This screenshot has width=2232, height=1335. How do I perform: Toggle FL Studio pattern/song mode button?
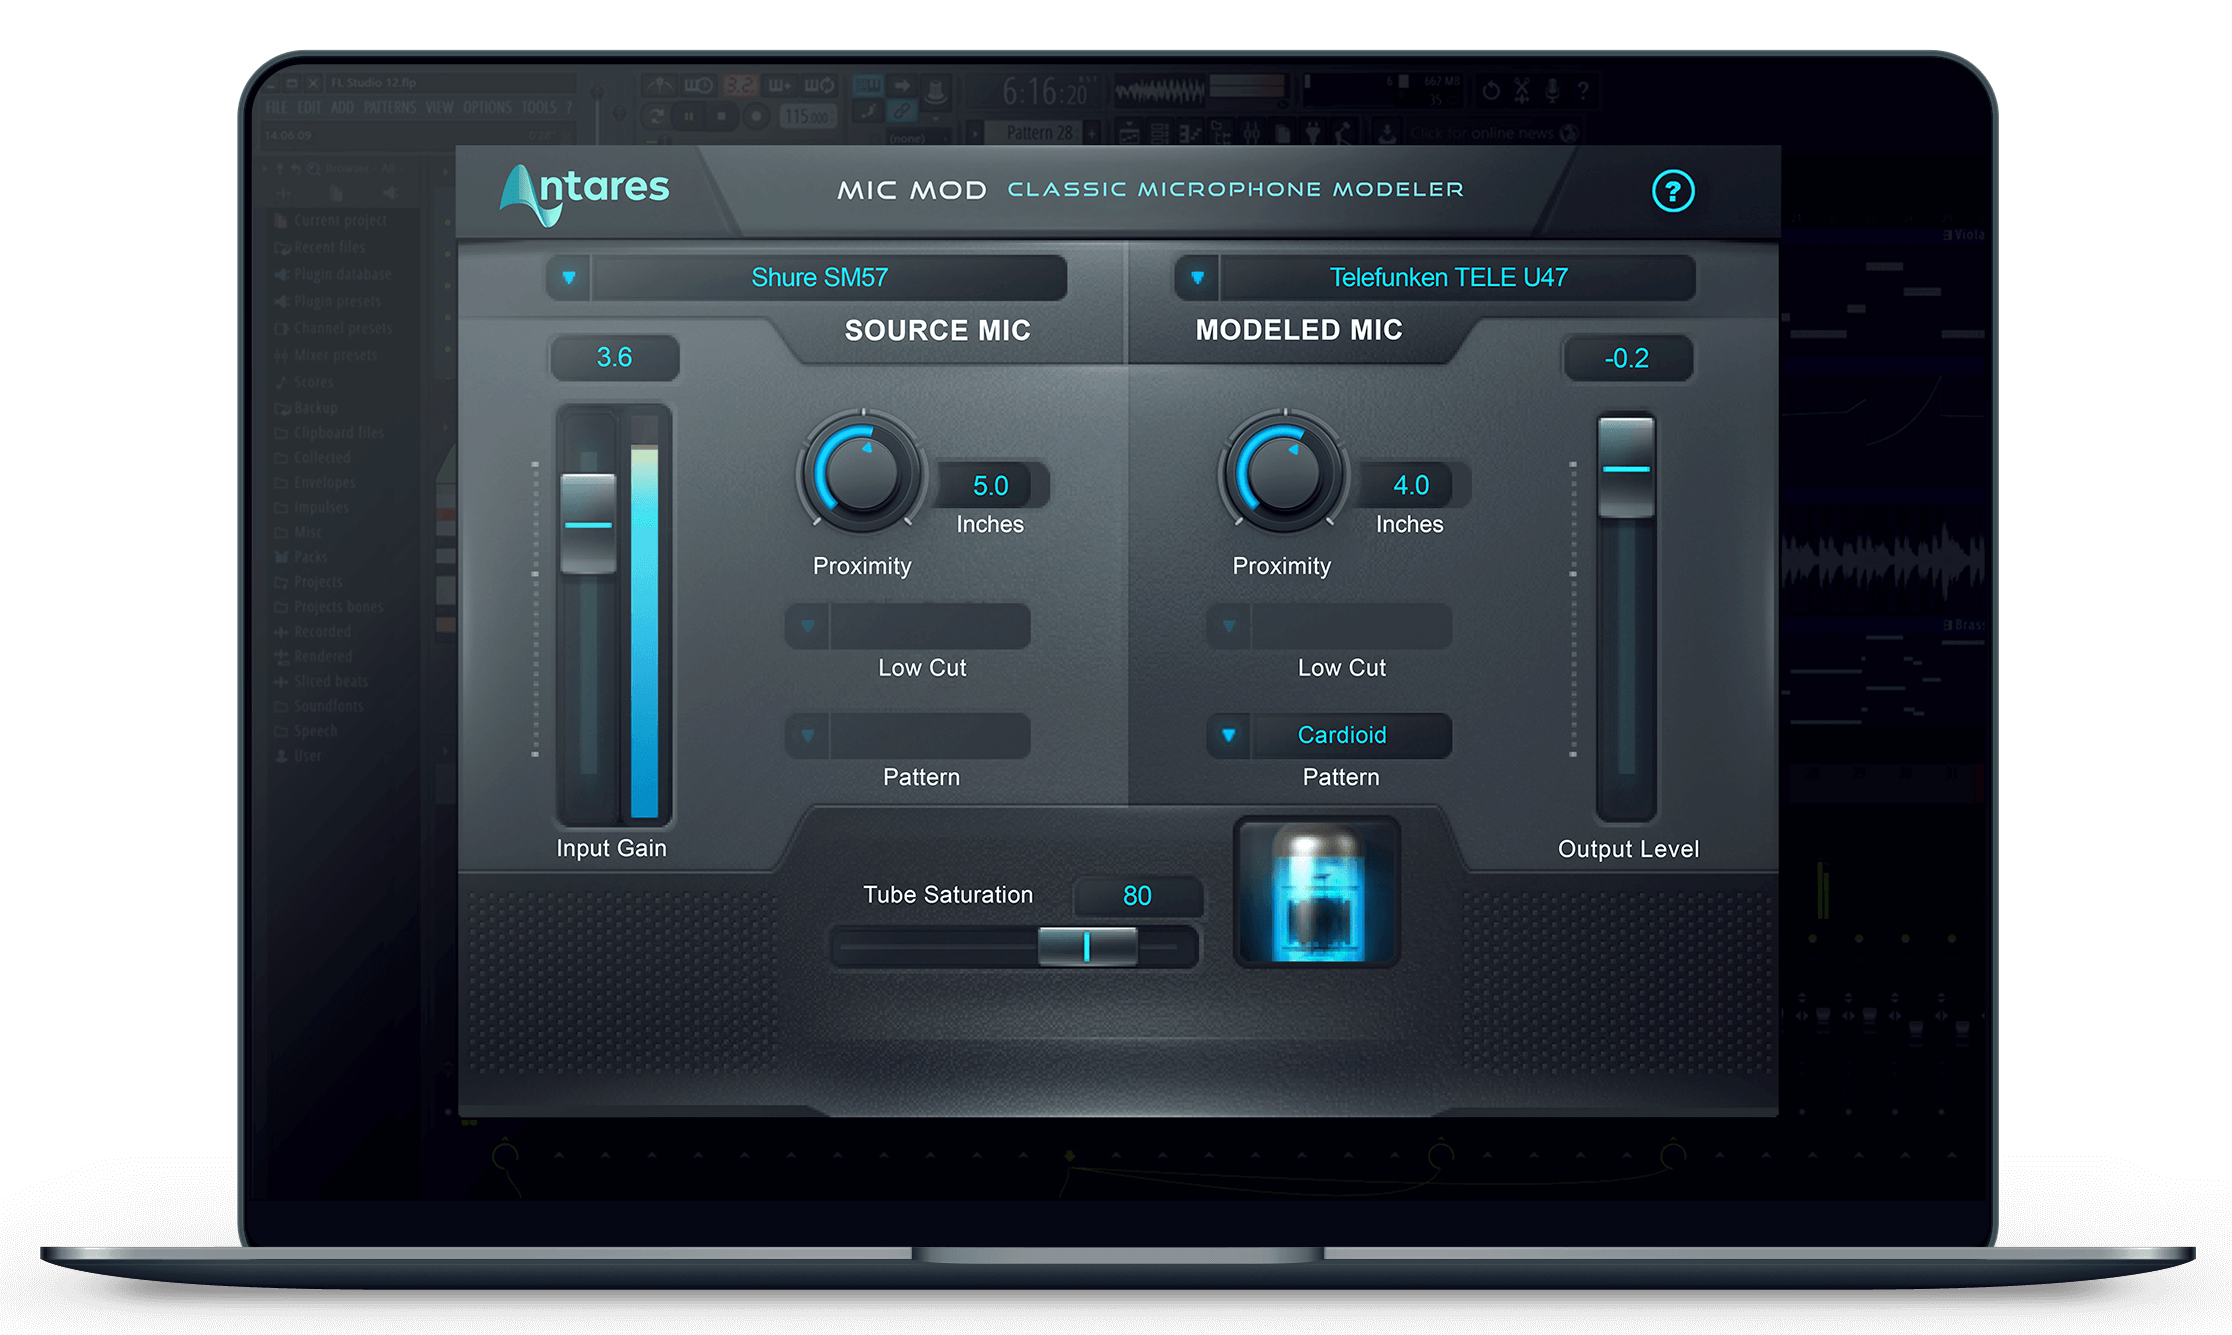656,116
